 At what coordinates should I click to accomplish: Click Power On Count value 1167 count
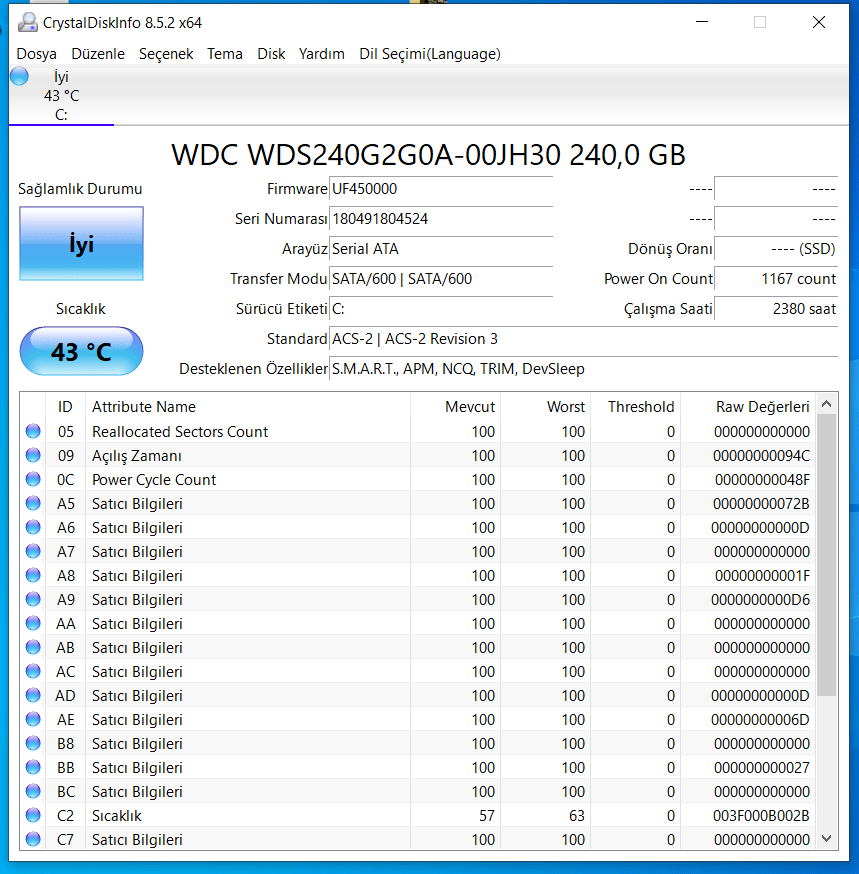coord(776,279)
